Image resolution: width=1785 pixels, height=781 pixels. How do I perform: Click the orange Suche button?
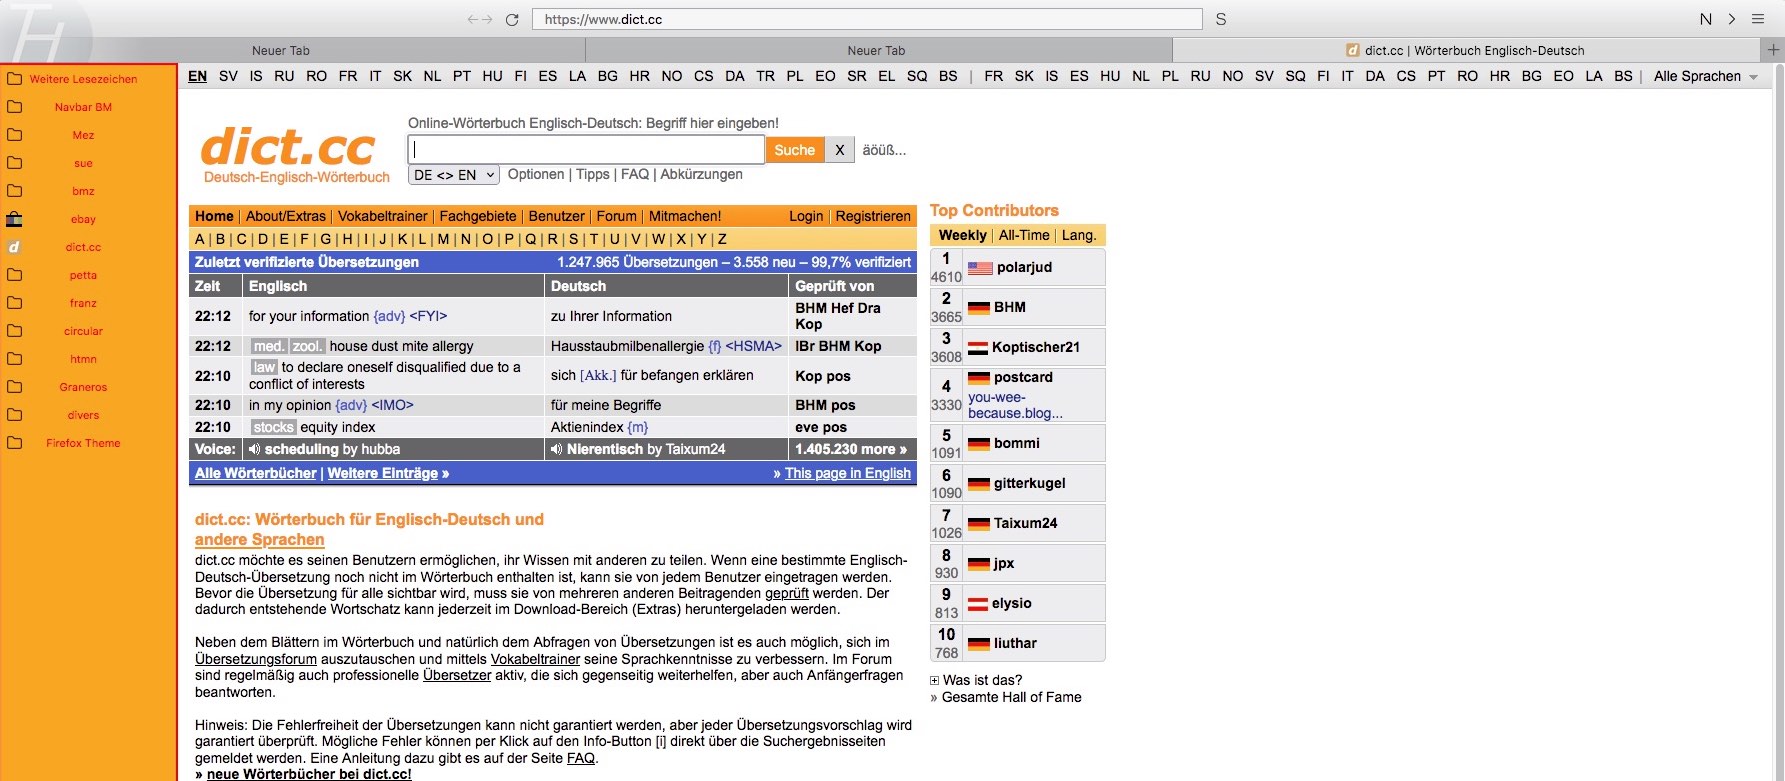tap(795, 150)
